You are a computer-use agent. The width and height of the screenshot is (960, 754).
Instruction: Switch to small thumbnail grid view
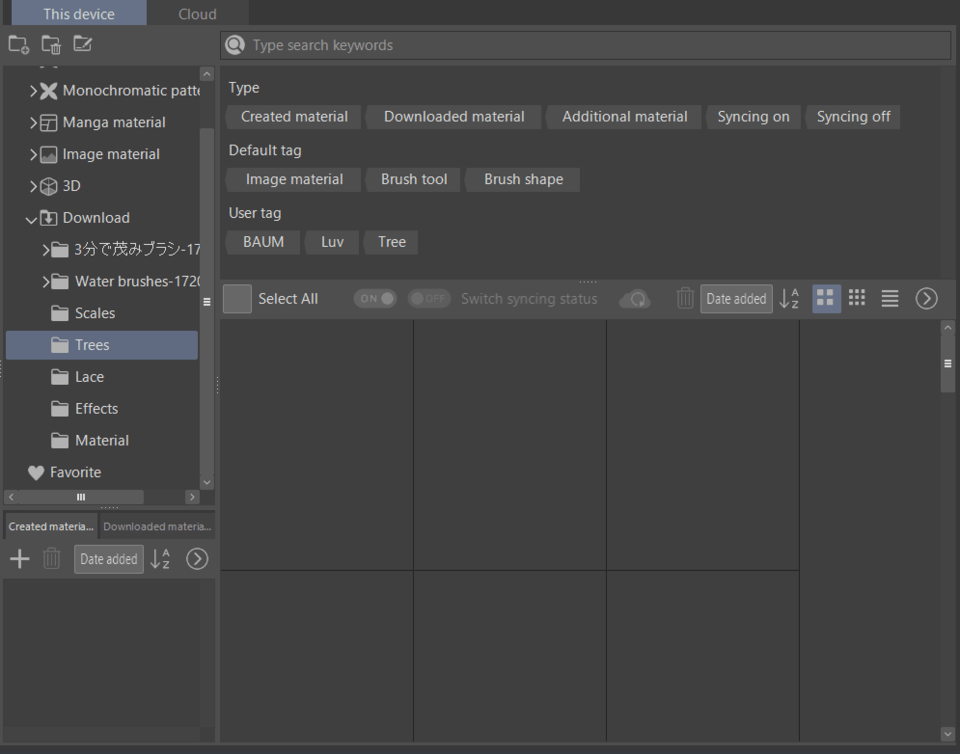pyautogui.click(x=857, y=298)
